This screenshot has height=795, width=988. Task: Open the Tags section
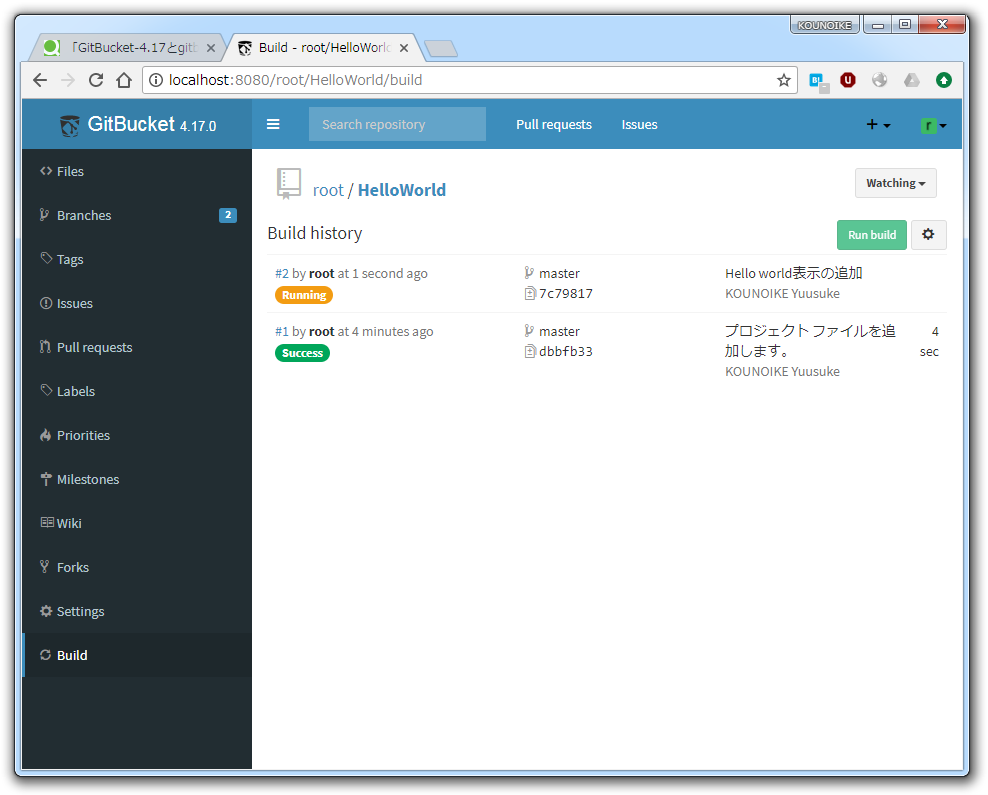point(70,259)
